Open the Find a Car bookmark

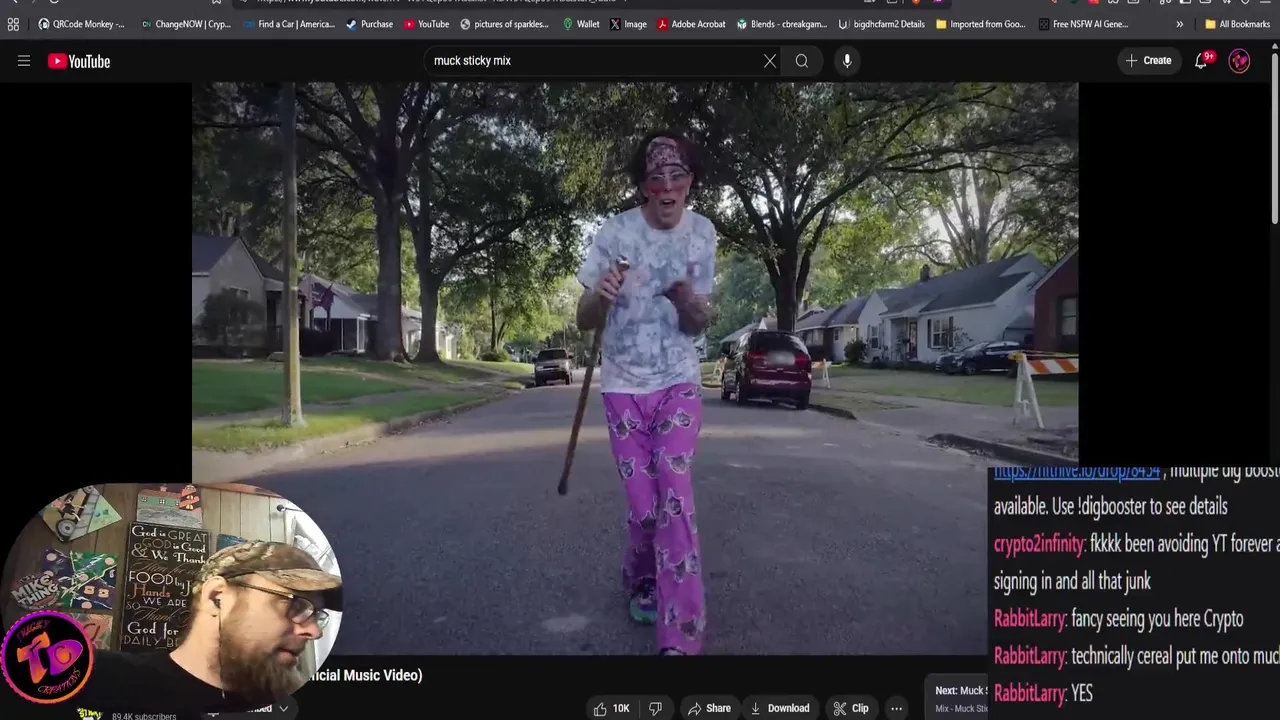(289, 24)
